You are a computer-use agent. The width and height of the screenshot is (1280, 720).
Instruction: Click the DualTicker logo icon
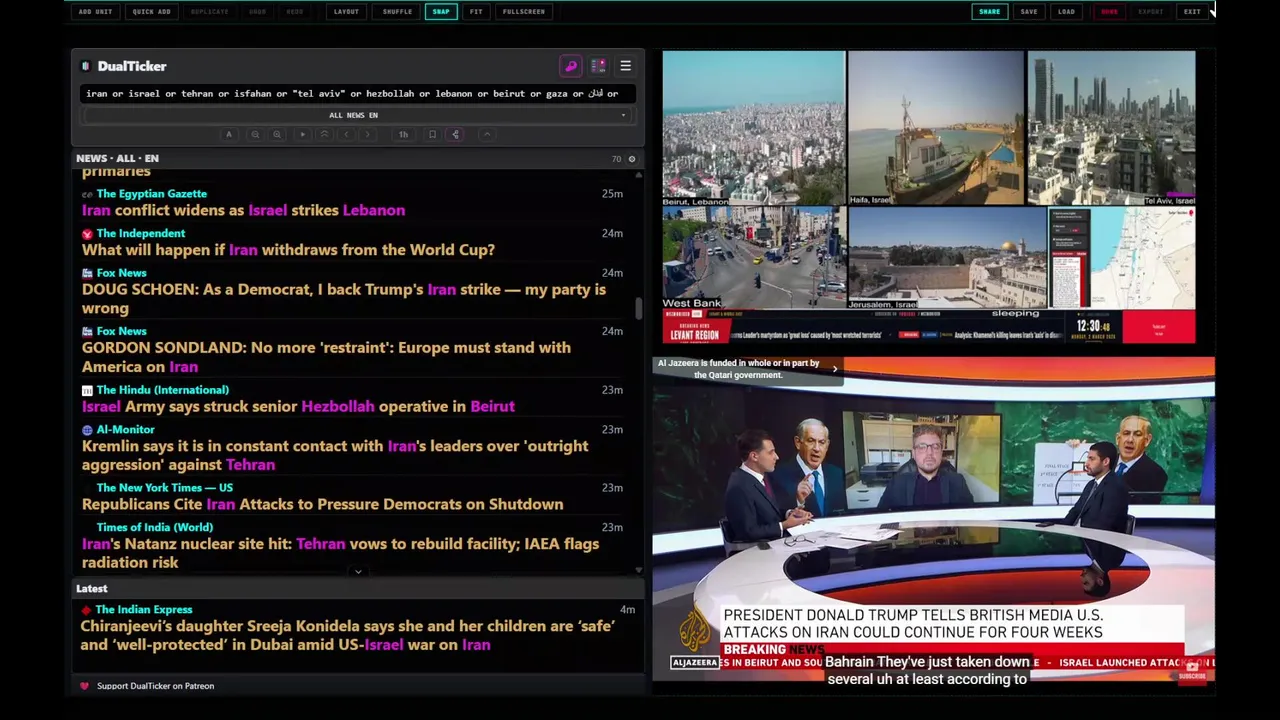click(85, 66)
